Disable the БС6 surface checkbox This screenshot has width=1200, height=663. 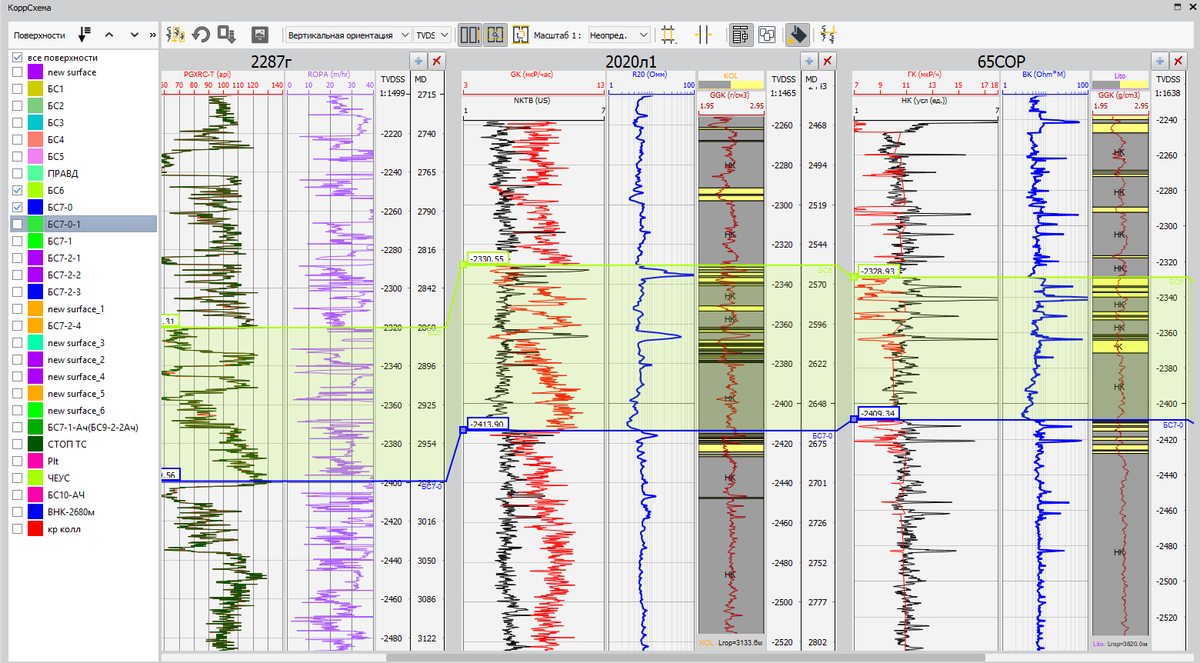17,190
